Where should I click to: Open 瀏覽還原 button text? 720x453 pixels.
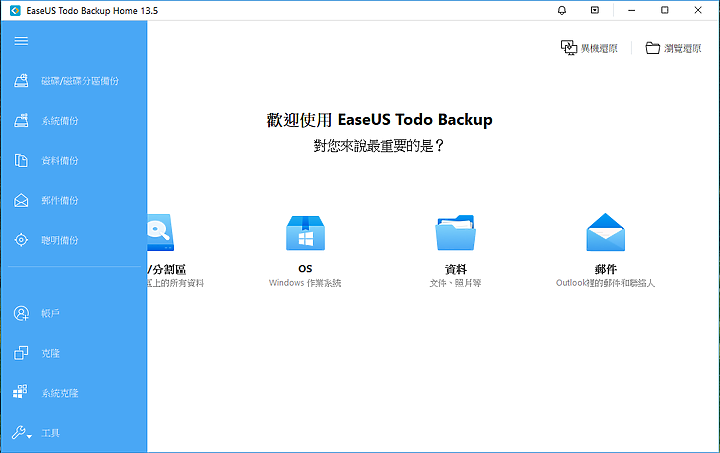click(x=682, y=48)
